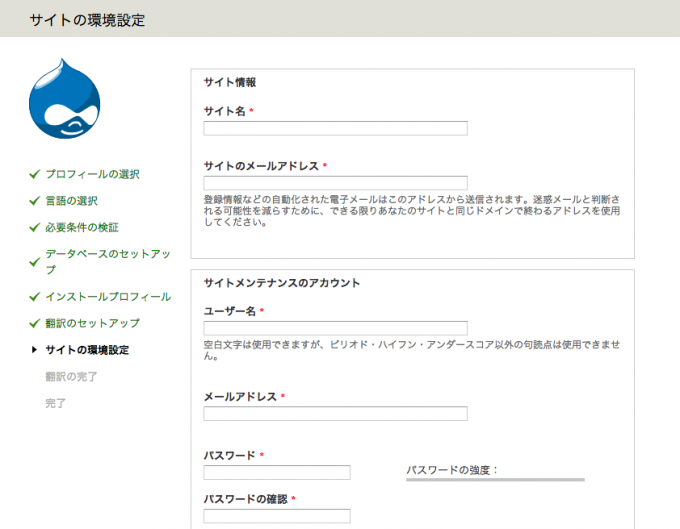Click the サイト情報 section heading
The width and height of the screenshot is (680, 529).
pos(230,82)
